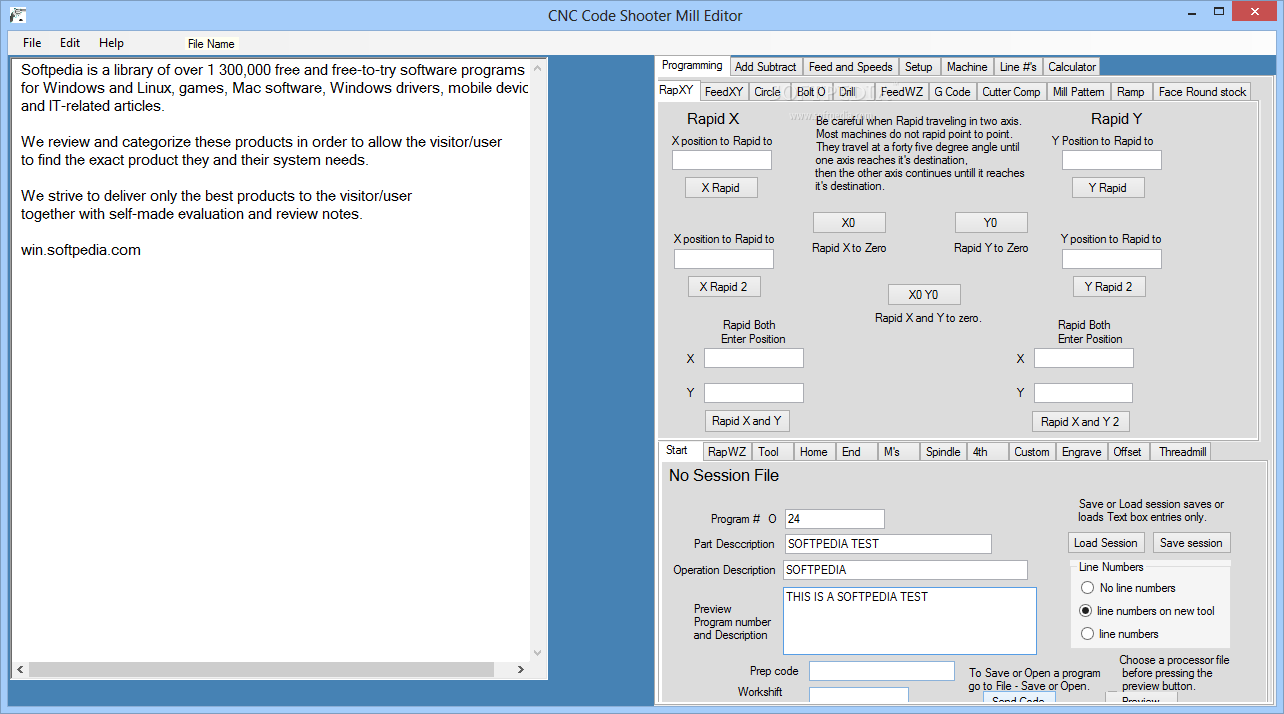This screenshot has width=1284, height=714.
Task: Click the 'No Session File' text
Action: (x=724, y=476)
